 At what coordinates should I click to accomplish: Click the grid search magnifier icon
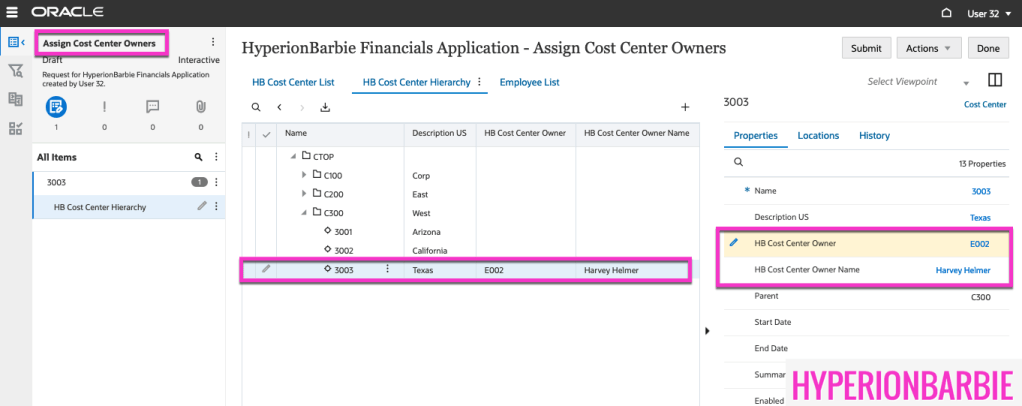[255, 107]
